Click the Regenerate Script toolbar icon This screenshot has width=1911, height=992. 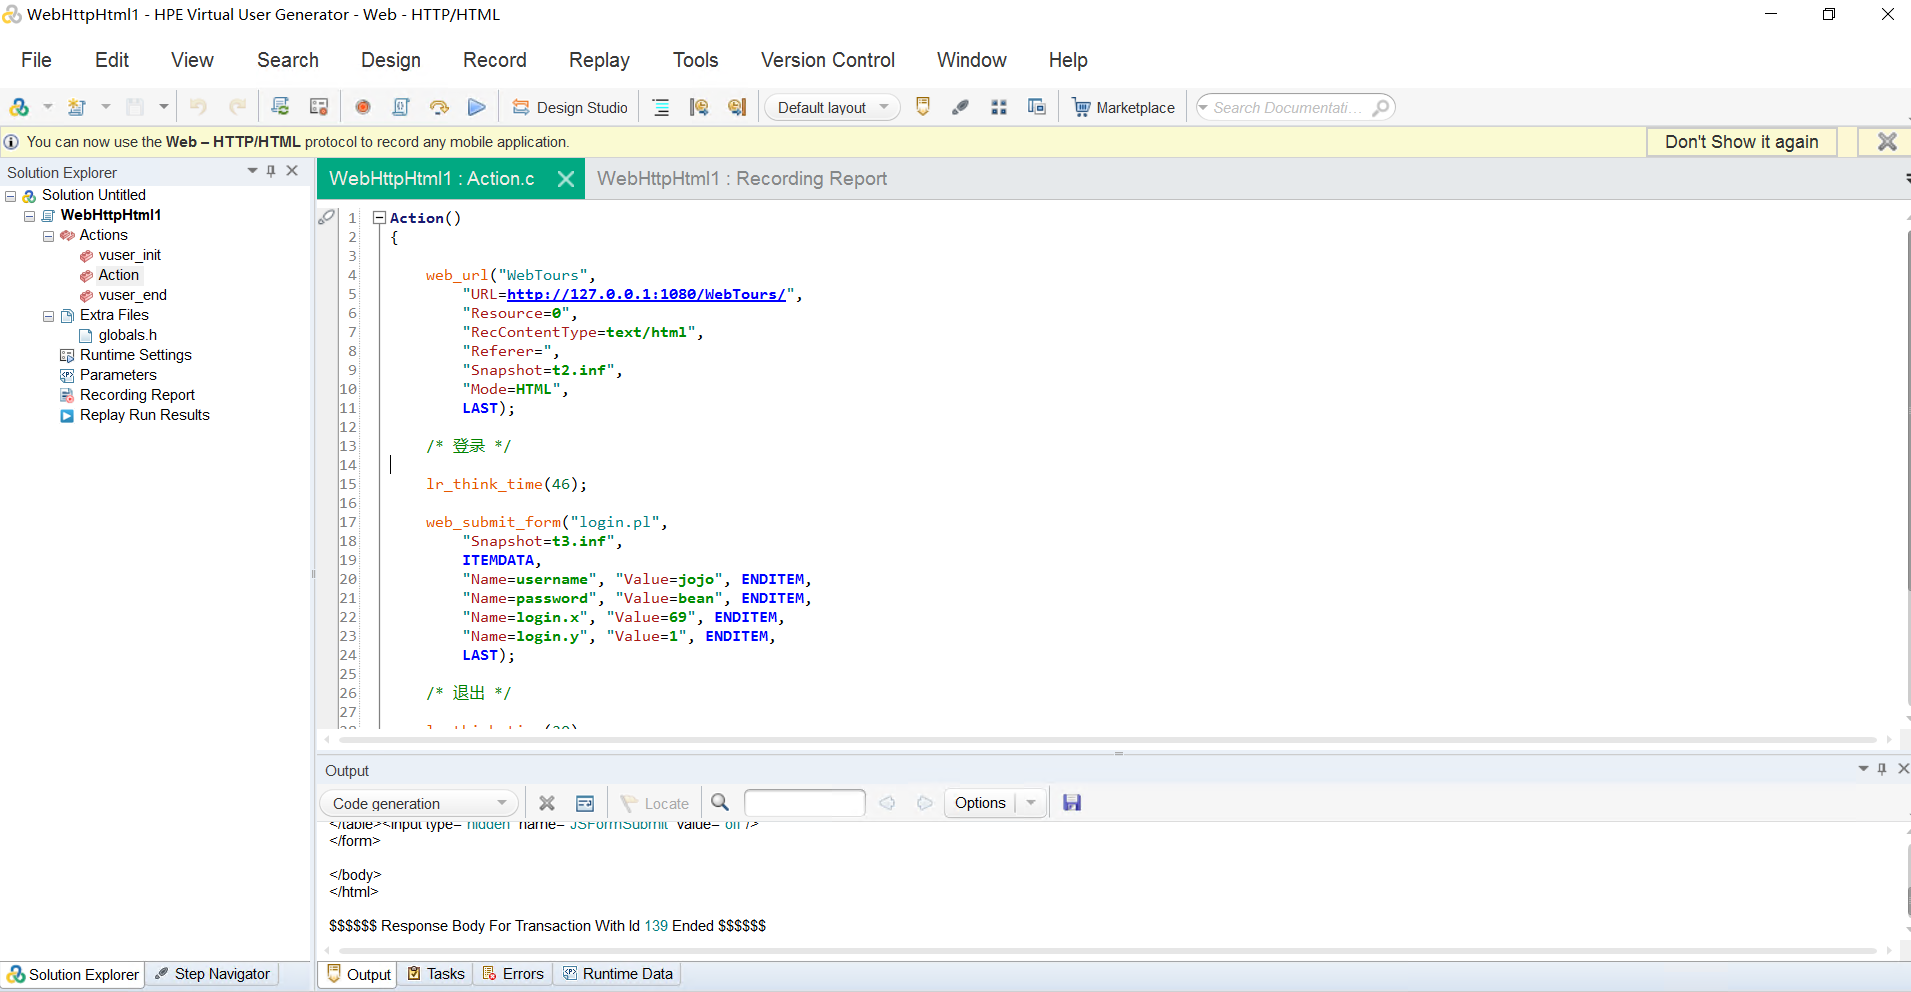point(280,107)
